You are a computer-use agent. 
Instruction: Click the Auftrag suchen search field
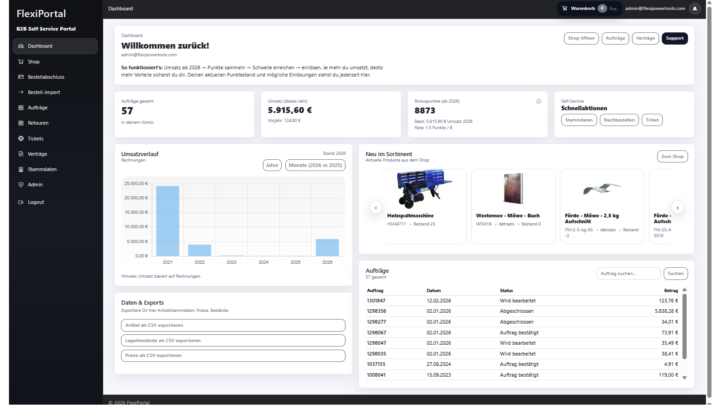click(628, 273)
